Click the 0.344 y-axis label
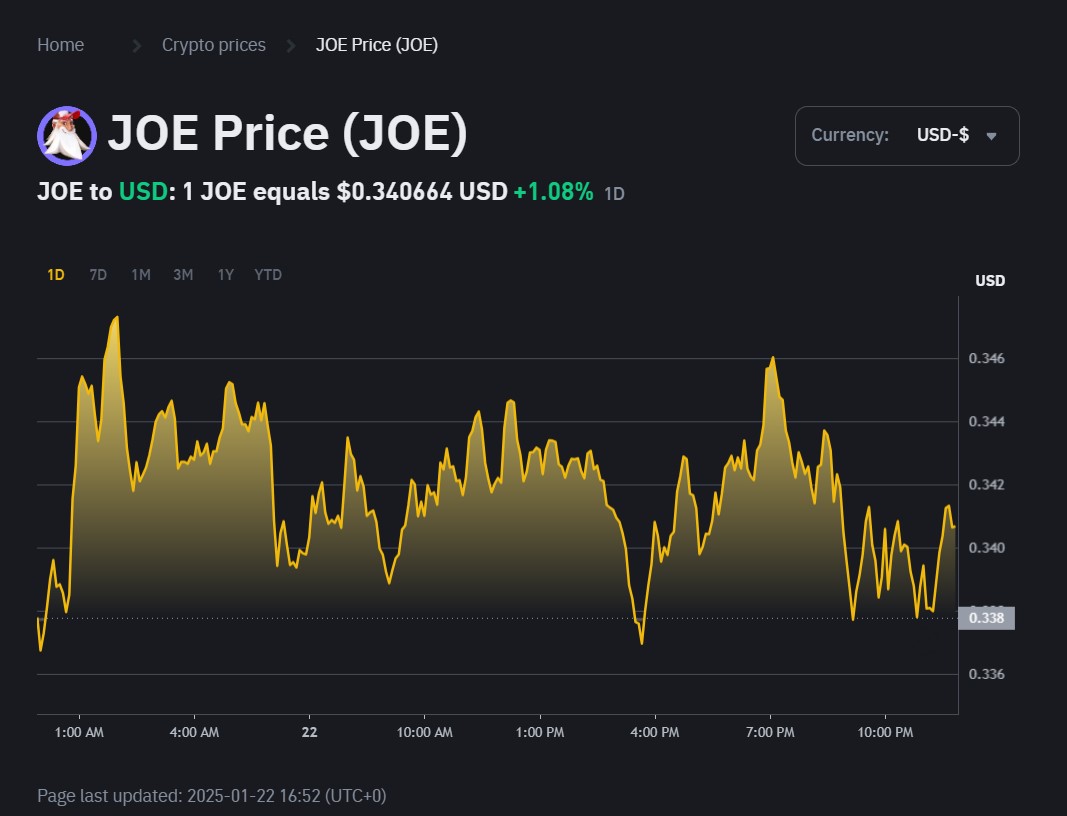 [x=987, y=421]
